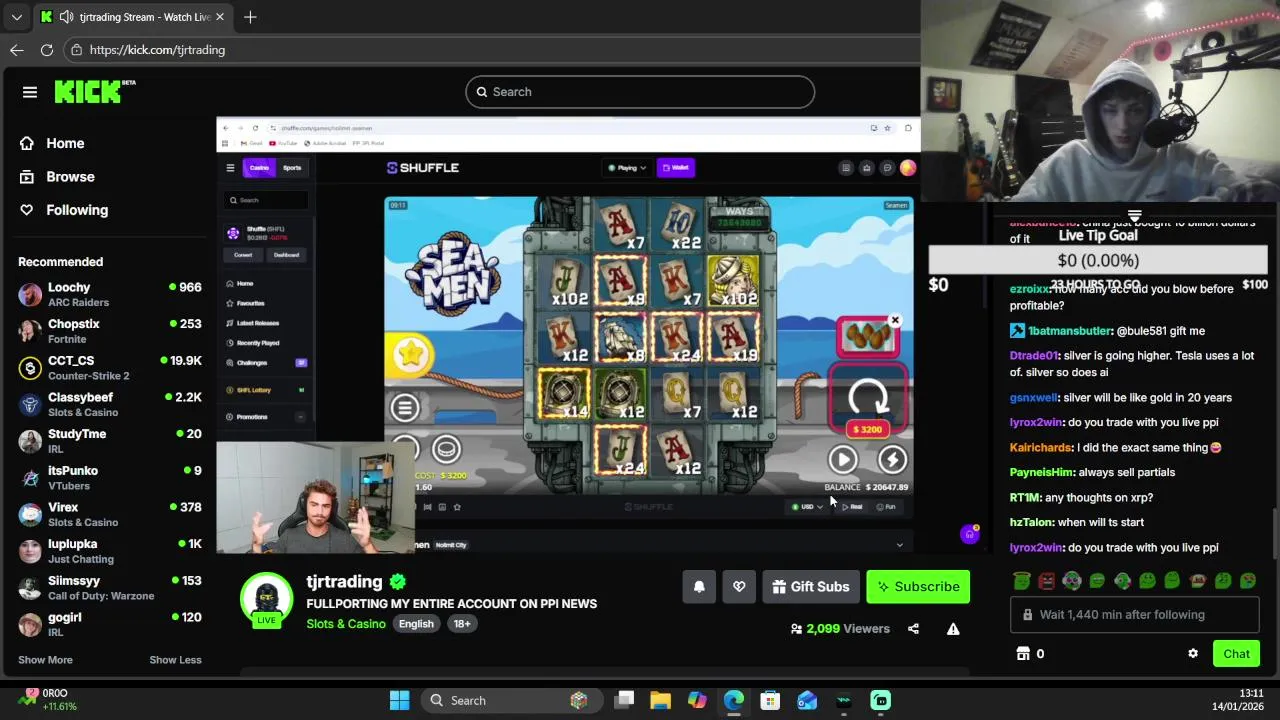Open recommended channel CCT_CS
1280x720 pixels.
click(x=110, y=367)
